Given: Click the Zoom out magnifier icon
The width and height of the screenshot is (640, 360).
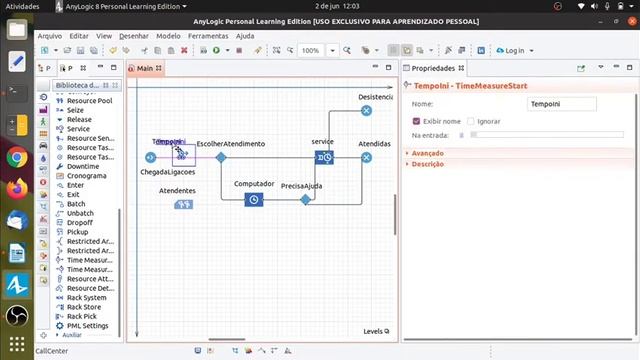Looking at the screenshot, I should click(290, 50).
